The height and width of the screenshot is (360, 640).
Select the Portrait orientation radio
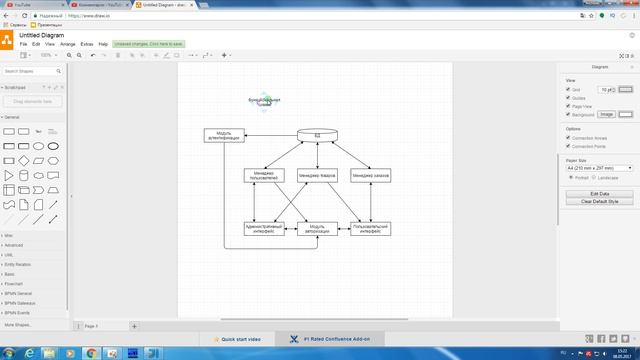[571, 178]
